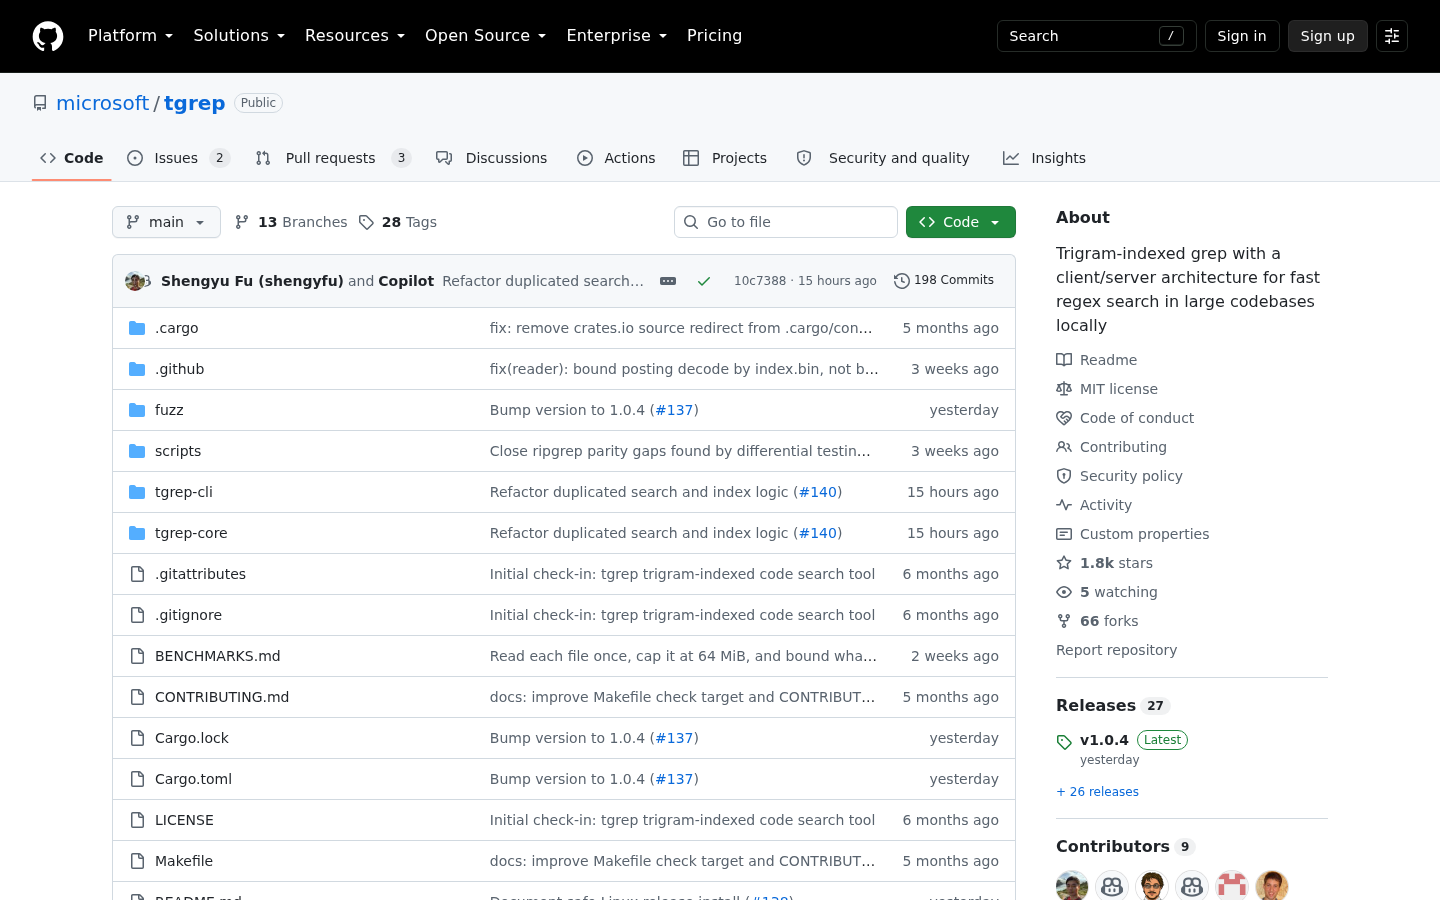Screen dimensions: 1440x900
Task: Open the Resources dropdown menu
Action: [355, 36]
